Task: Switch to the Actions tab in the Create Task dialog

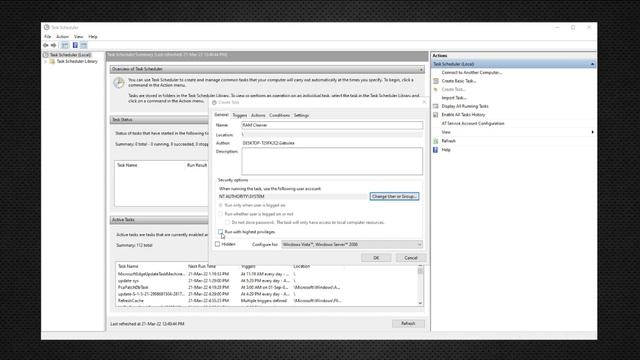Action: [x=258, y=116]
